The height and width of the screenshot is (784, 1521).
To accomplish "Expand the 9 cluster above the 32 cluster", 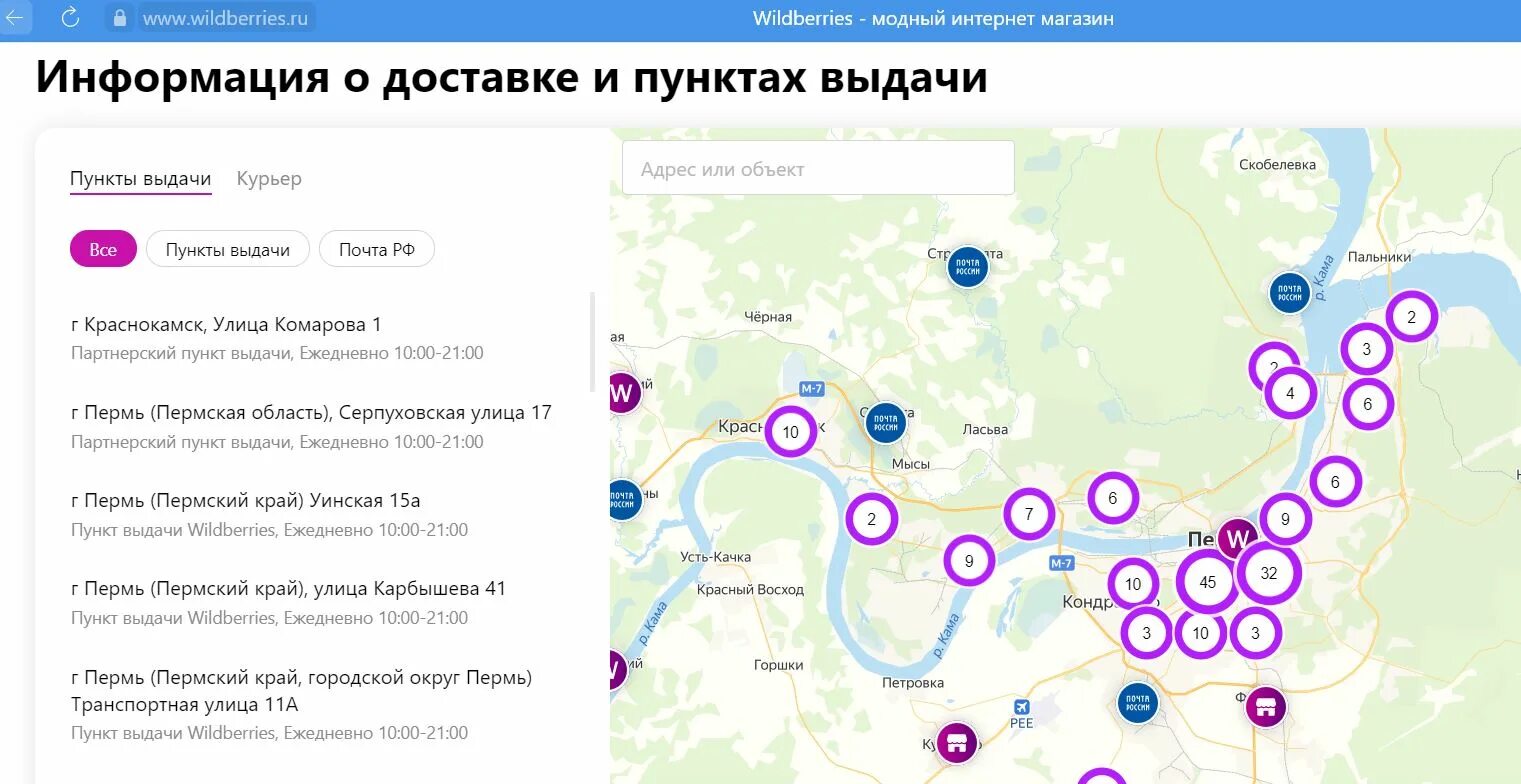I will tap(1285, 518).
